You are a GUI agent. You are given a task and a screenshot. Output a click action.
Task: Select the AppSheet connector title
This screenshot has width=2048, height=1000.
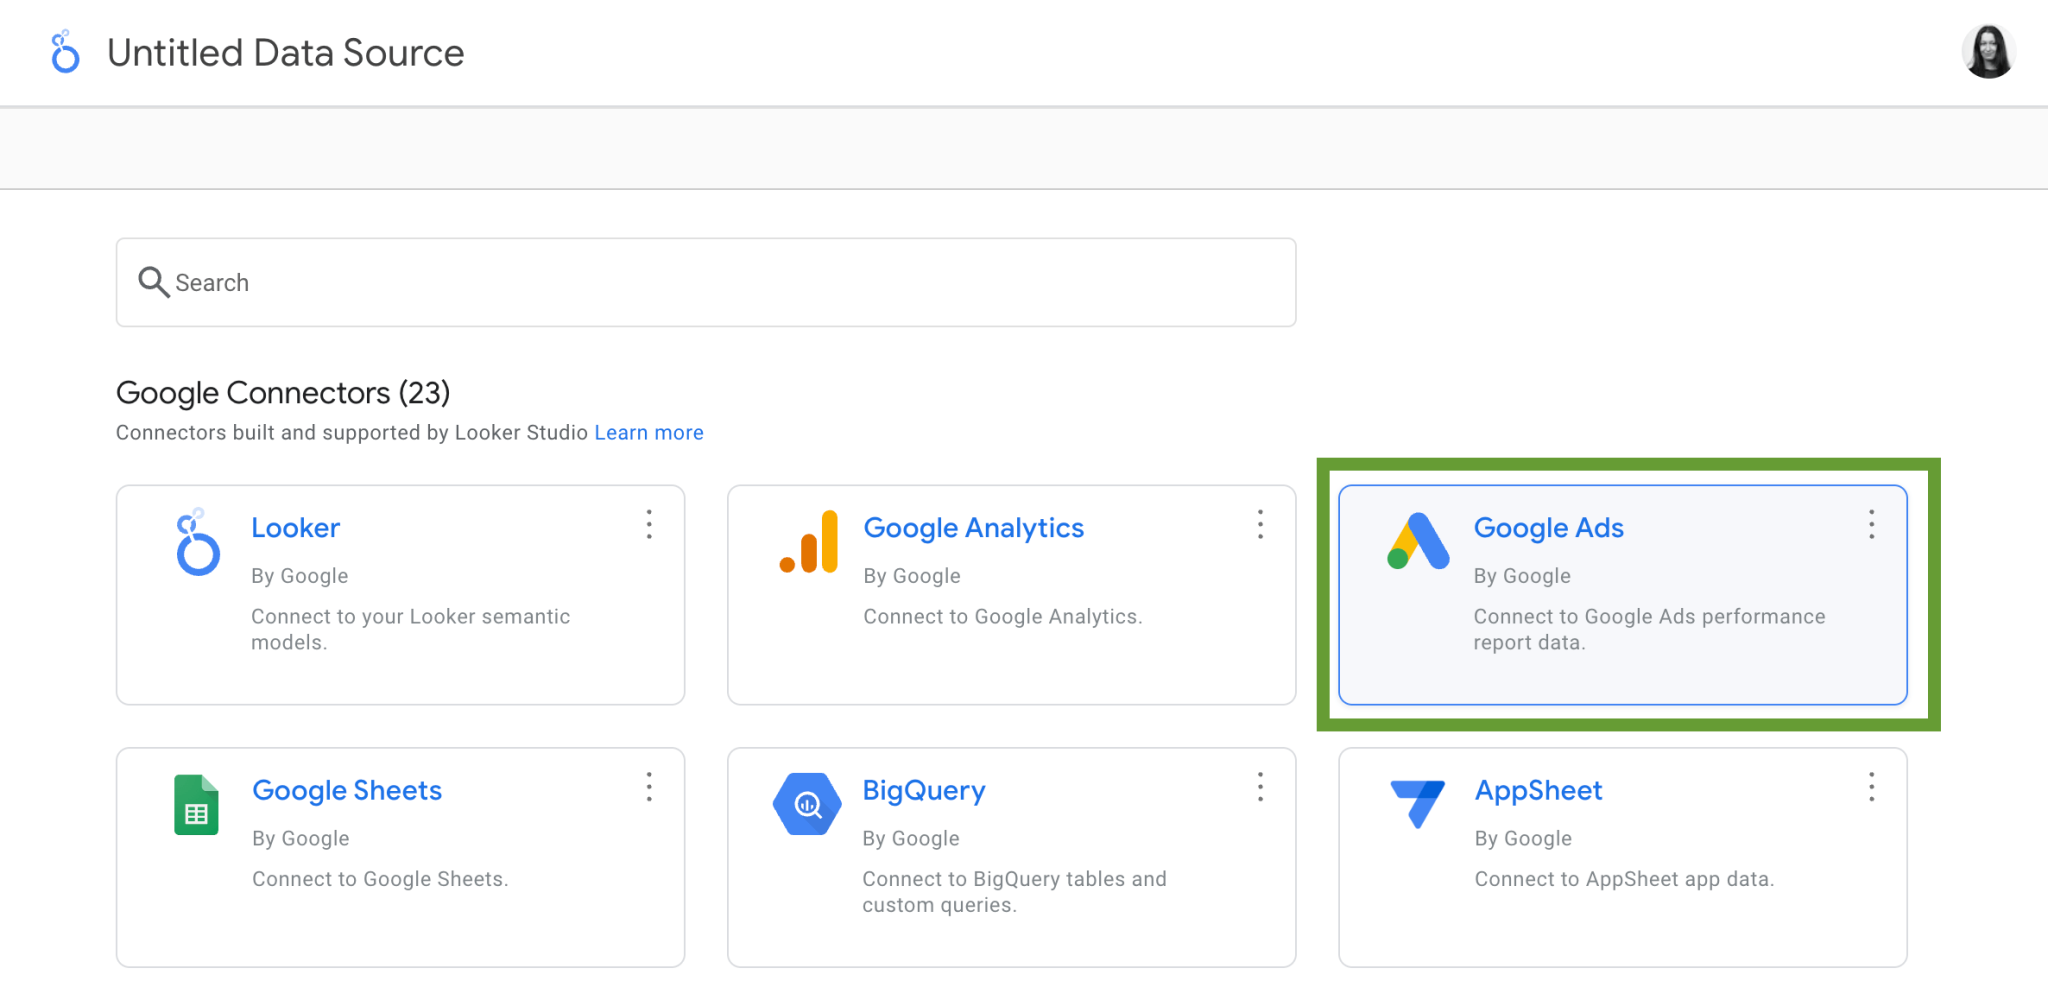[1539, 791]
